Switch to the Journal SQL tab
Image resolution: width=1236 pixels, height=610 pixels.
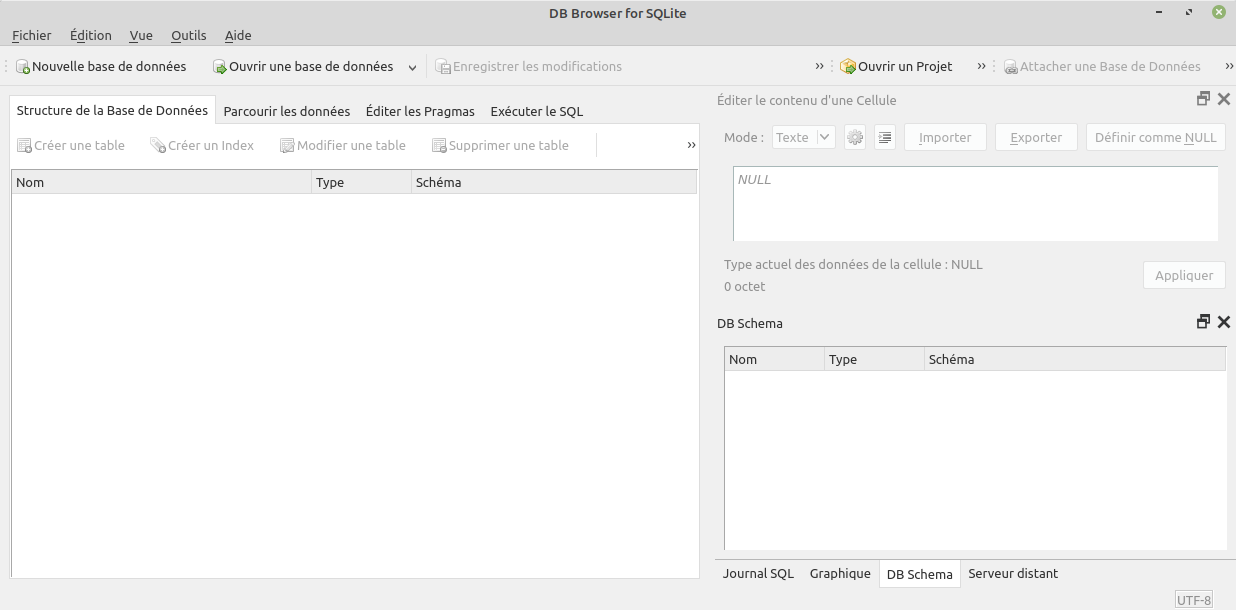pyautogui.click(x=758, y=573)
